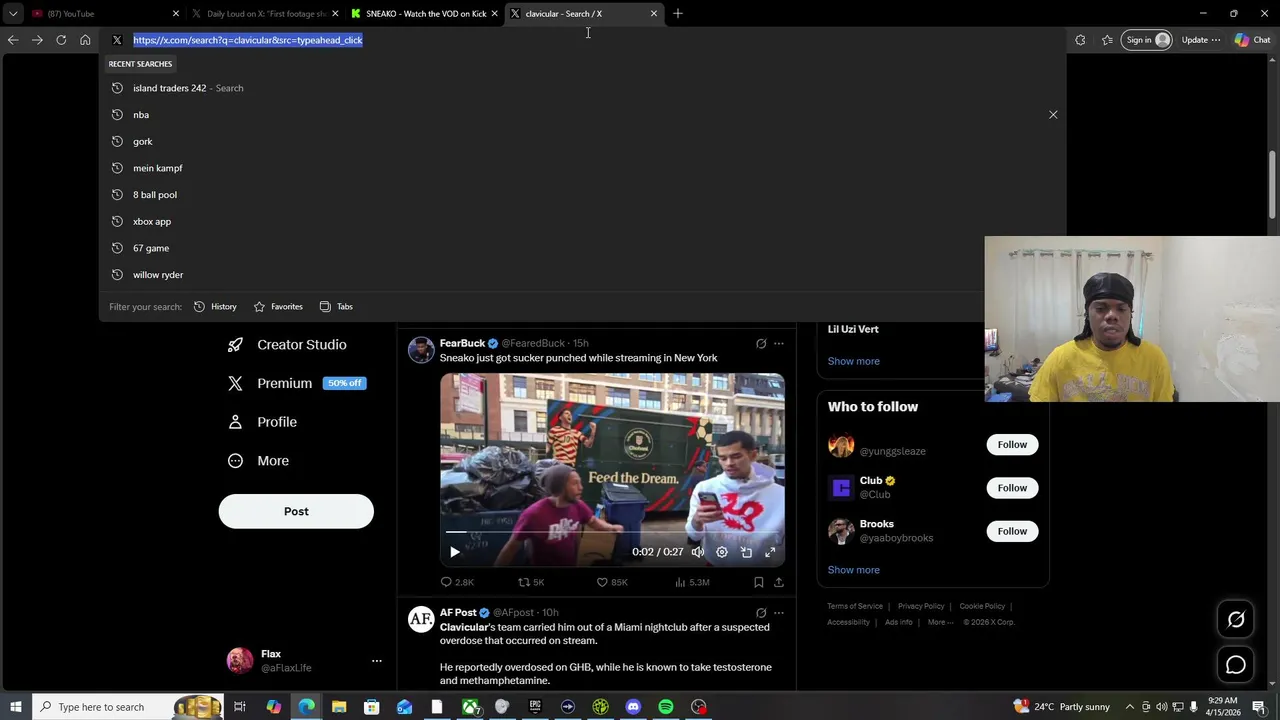
Task: Click the repost icon showing 5K
Action: [523, 582]
